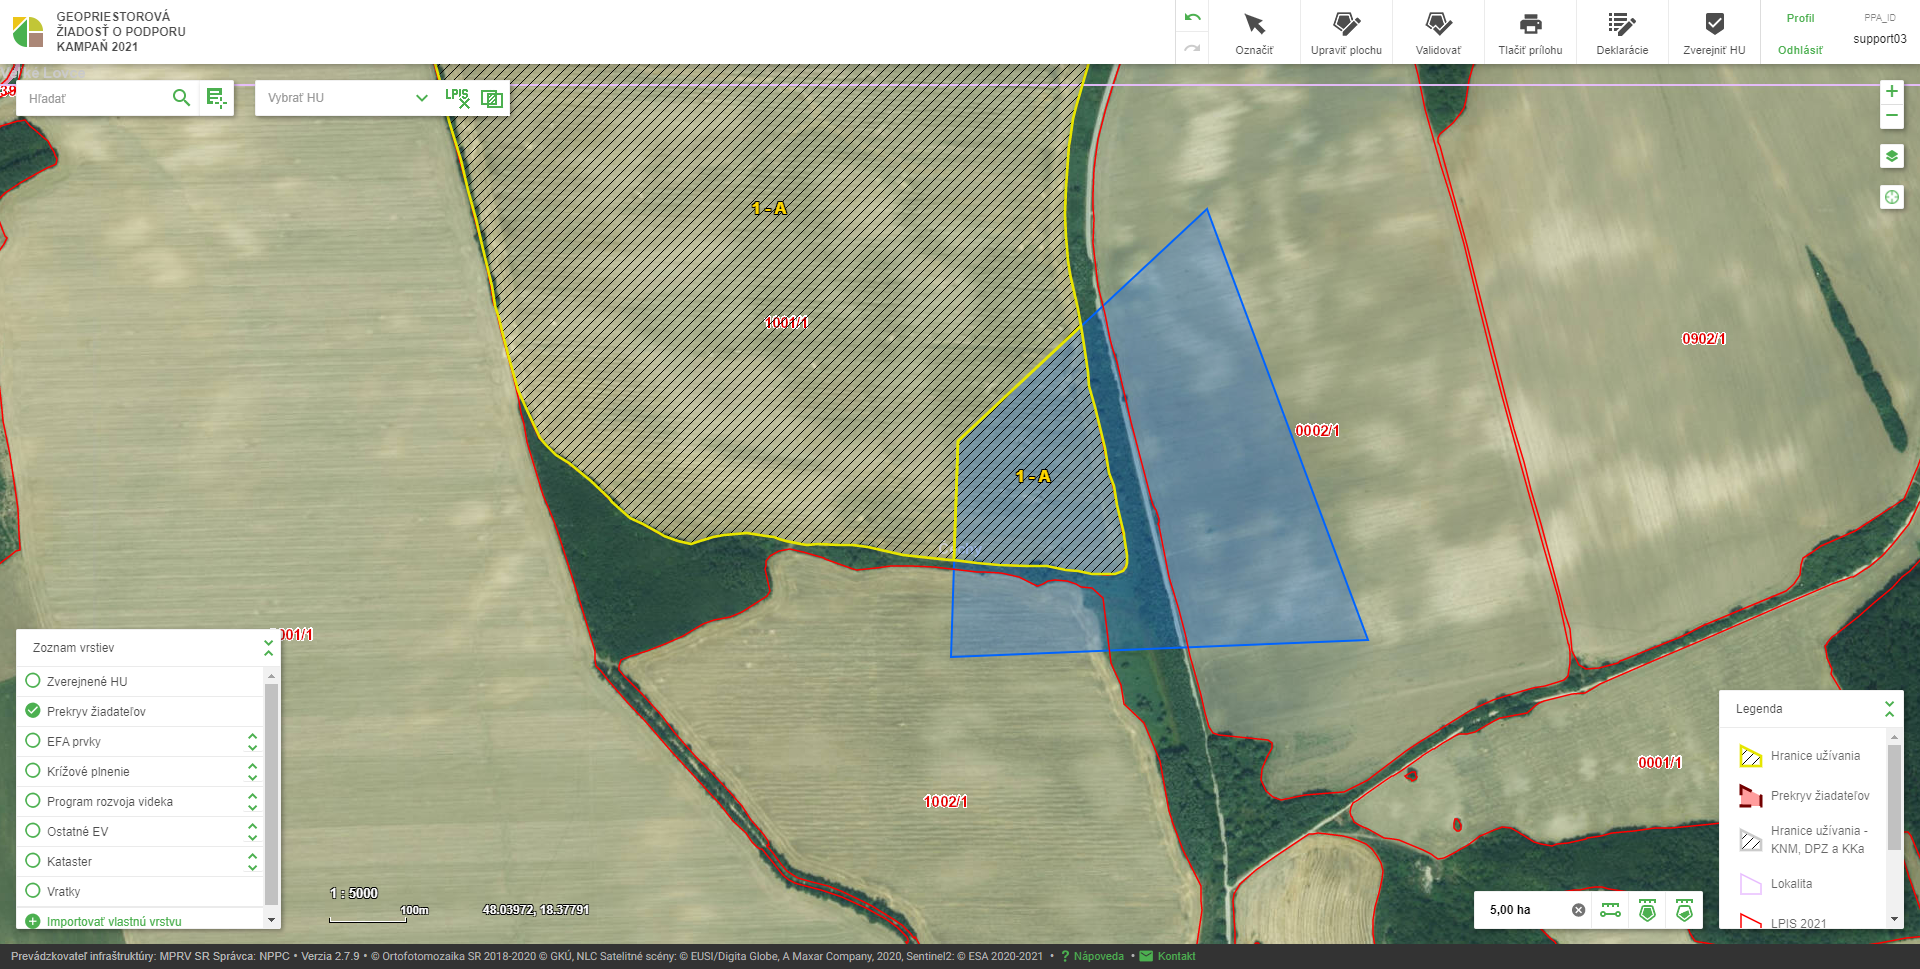This screenshot has width=1920, height=969.
Task: Open the map layers switcher icon
Action: pos(1891,156)
